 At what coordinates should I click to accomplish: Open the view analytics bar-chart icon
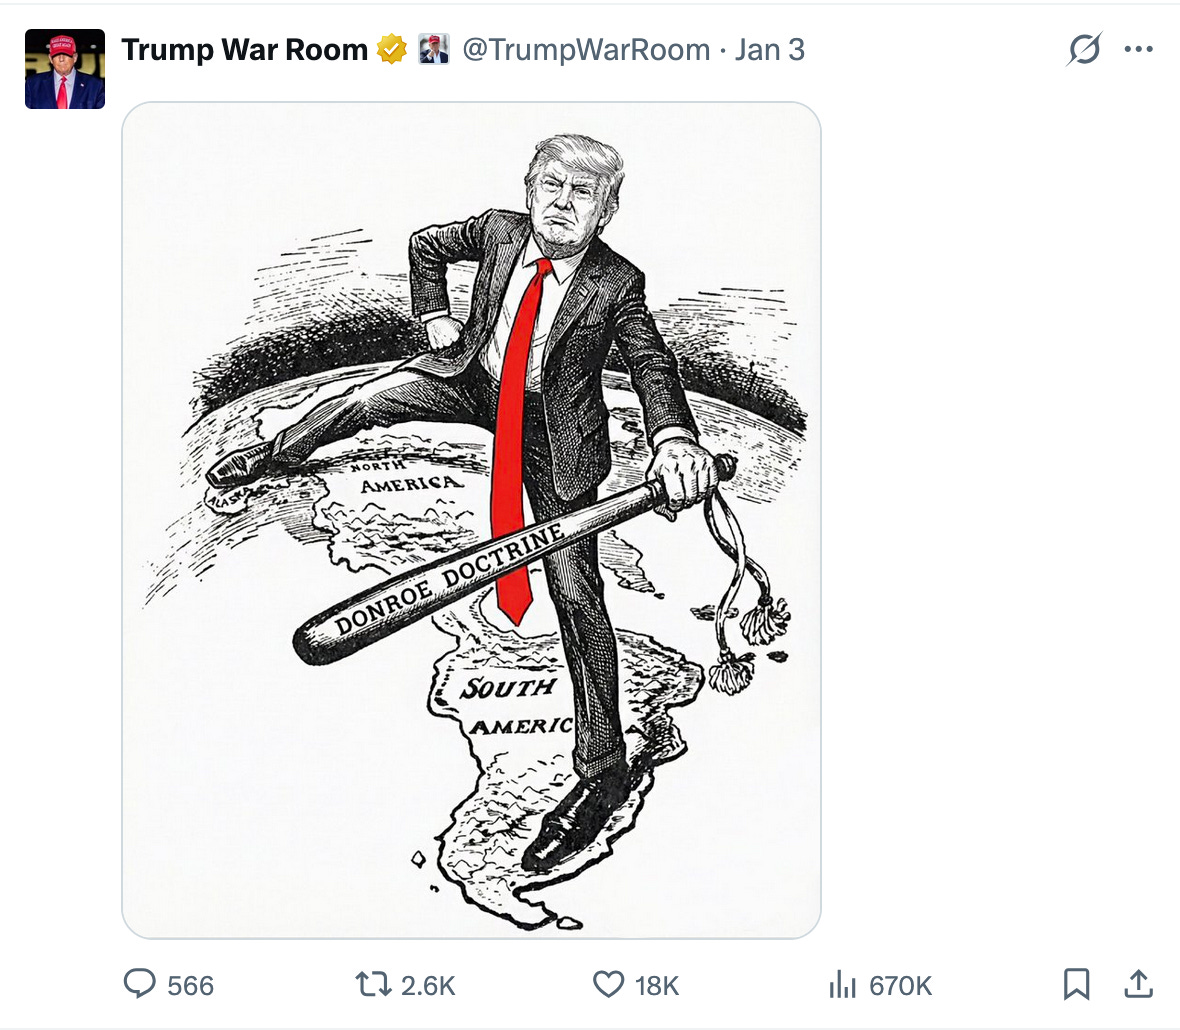tap(843, 984)
